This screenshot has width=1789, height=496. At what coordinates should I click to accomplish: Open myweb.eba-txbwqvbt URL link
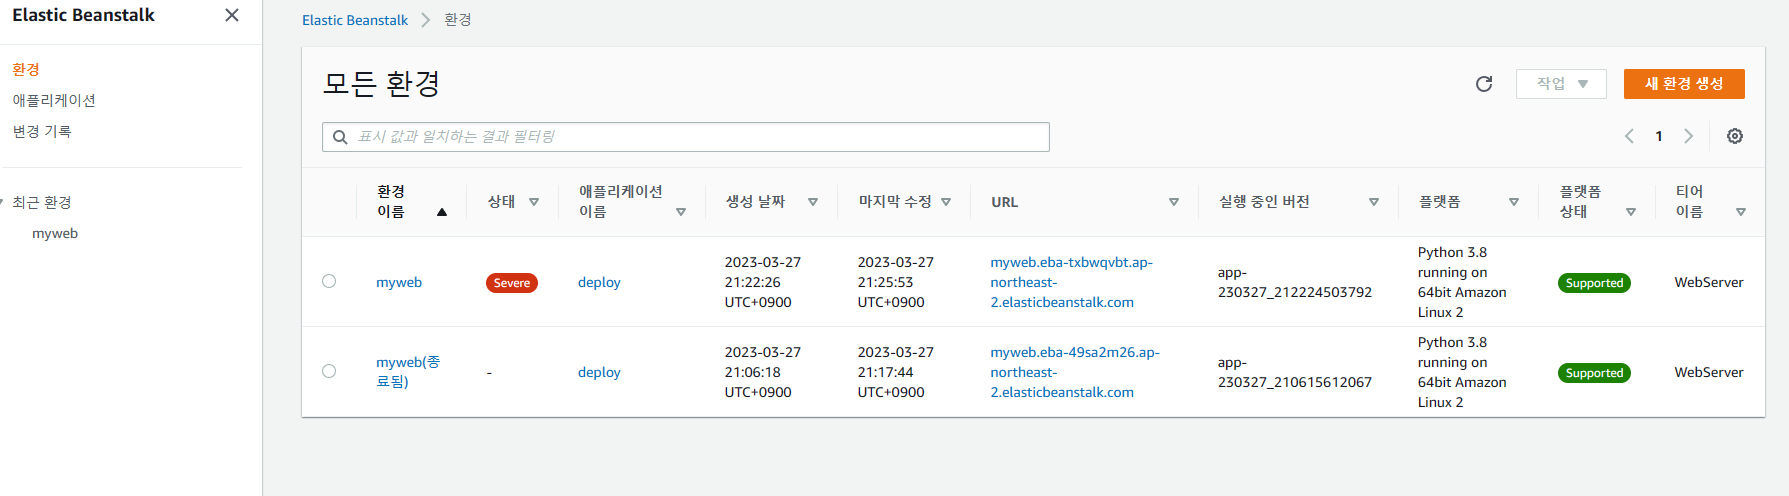click(x=1072, y=282)
